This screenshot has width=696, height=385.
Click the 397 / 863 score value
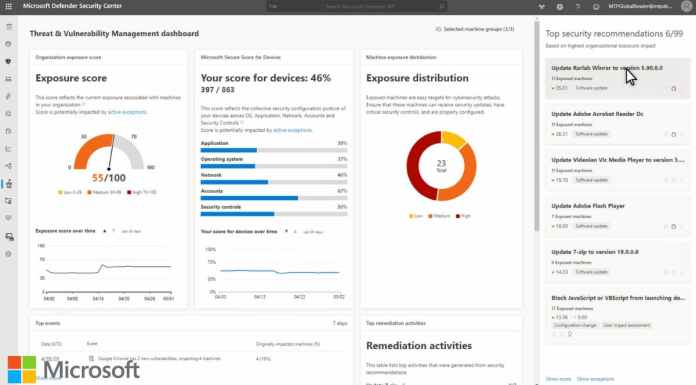click(x=218, y=90)
